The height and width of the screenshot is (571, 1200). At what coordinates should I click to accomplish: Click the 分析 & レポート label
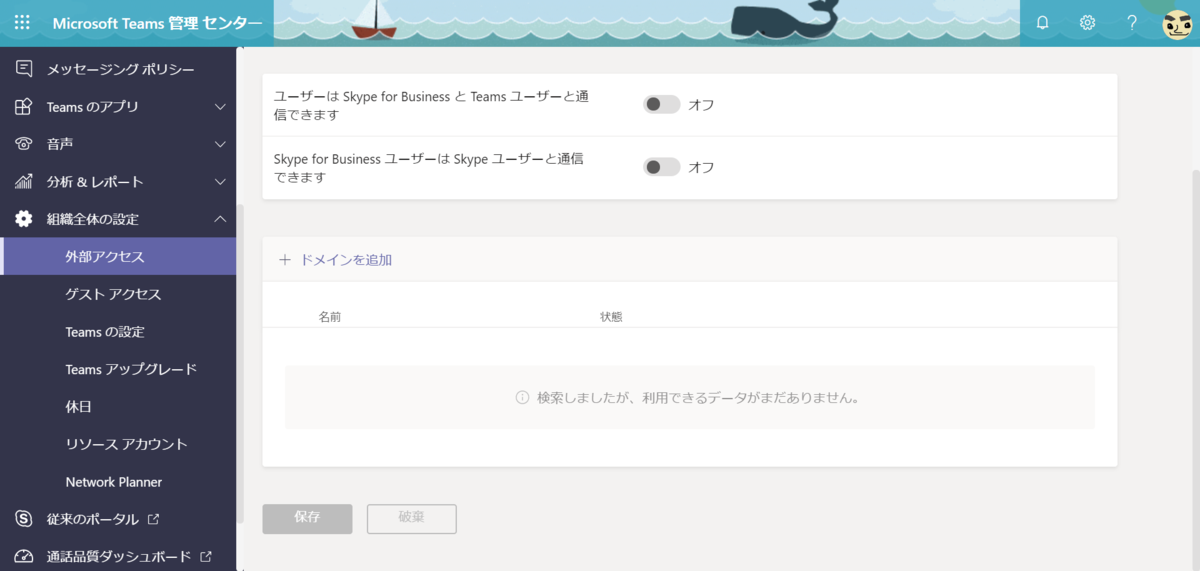tap(95, 182)
